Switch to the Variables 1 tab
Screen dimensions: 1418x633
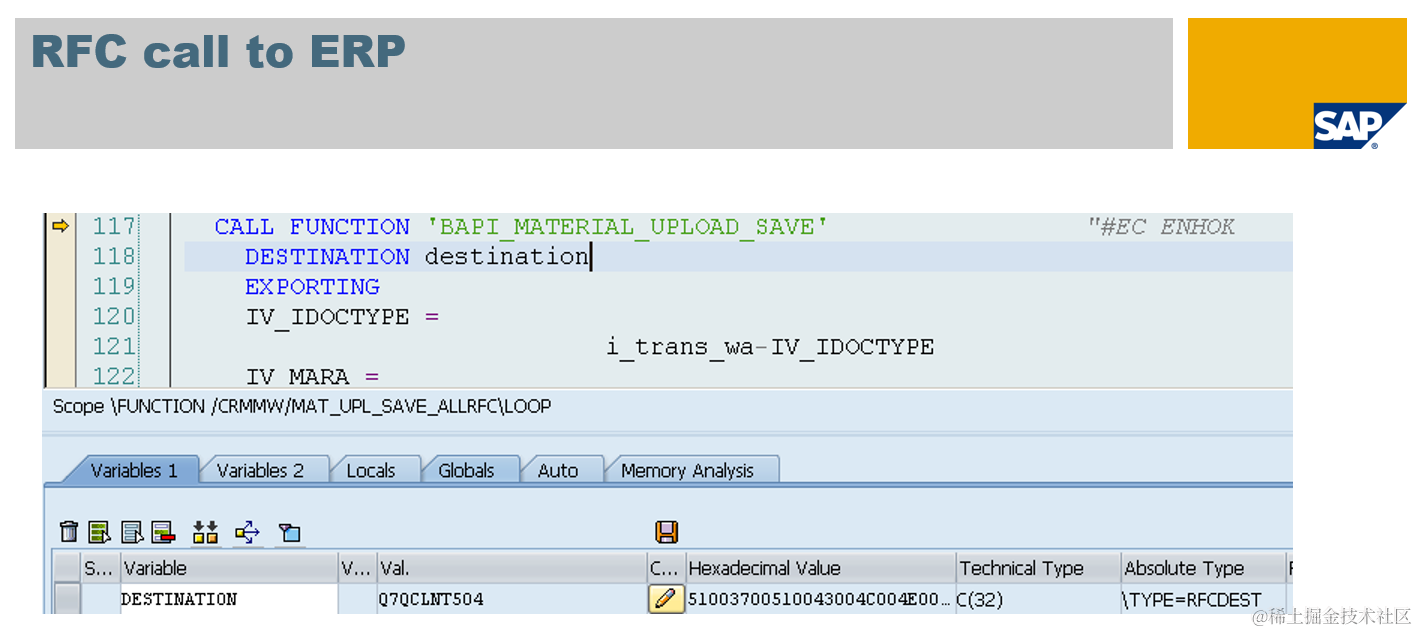tap(133, 470)
